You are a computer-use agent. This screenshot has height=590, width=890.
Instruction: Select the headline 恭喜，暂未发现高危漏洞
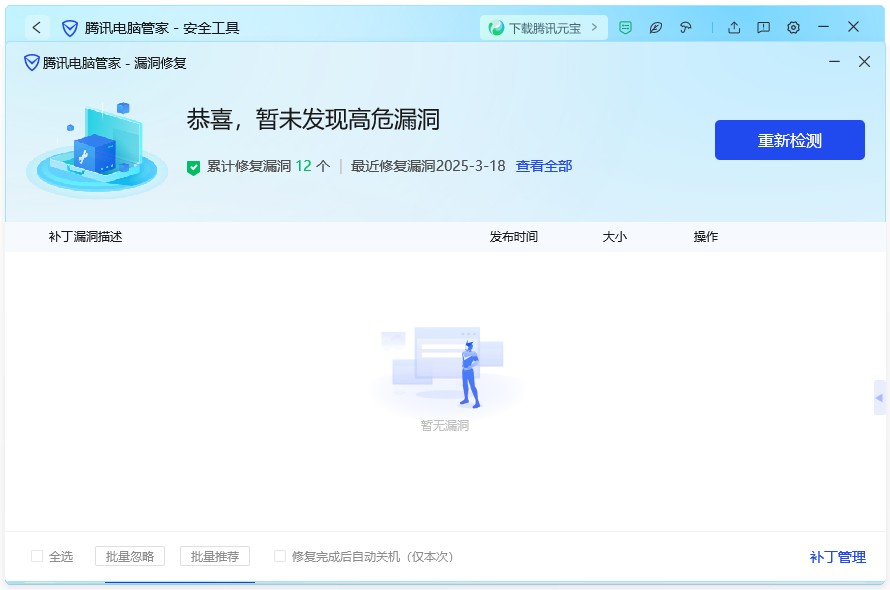(x=313, y=120)
